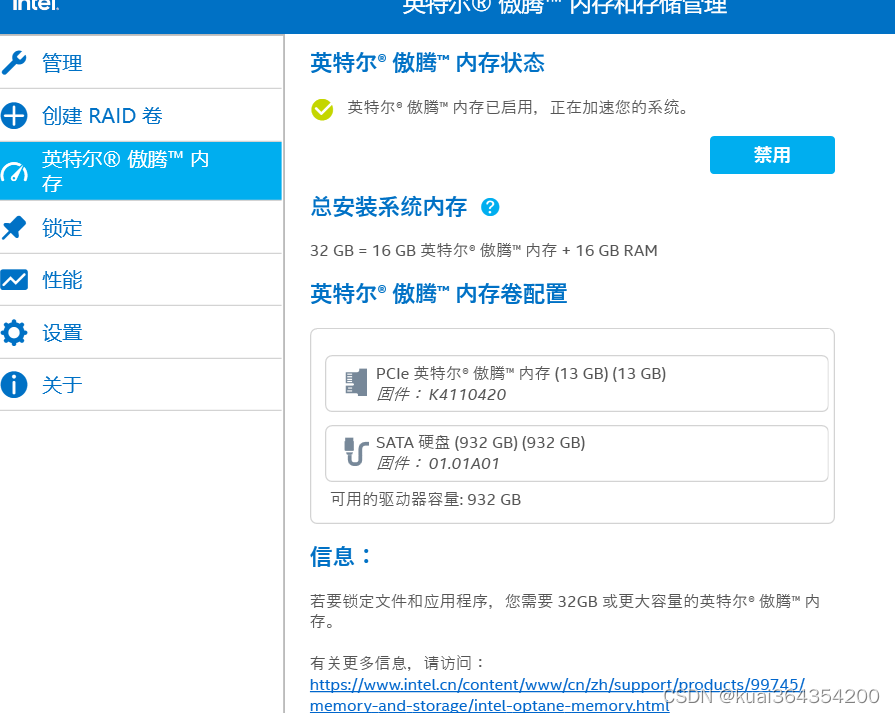Click the green checkmark status icon
Viewport: 895px width, 713px height.
[322, 109]
